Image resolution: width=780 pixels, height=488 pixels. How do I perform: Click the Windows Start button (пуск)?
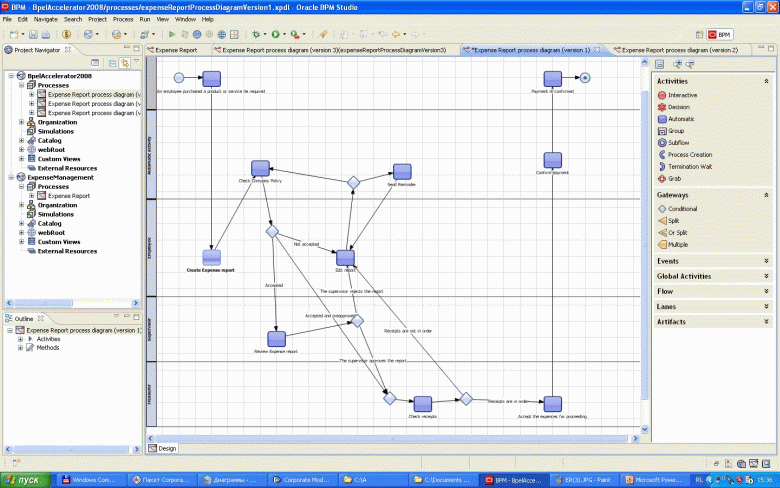(26, 480)
